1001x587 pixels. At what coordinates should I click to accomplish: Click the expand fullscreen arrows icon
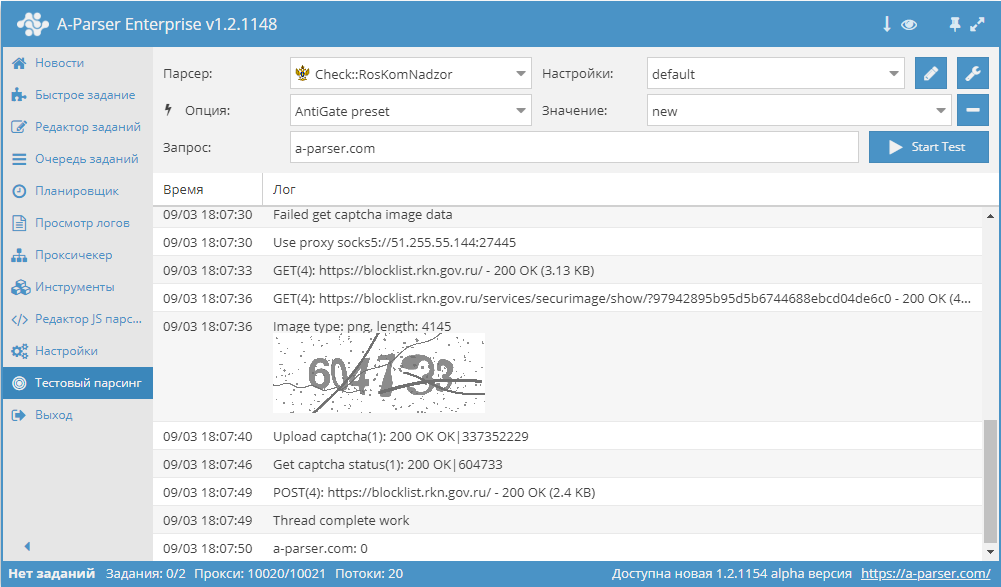(x=978, y=24)
